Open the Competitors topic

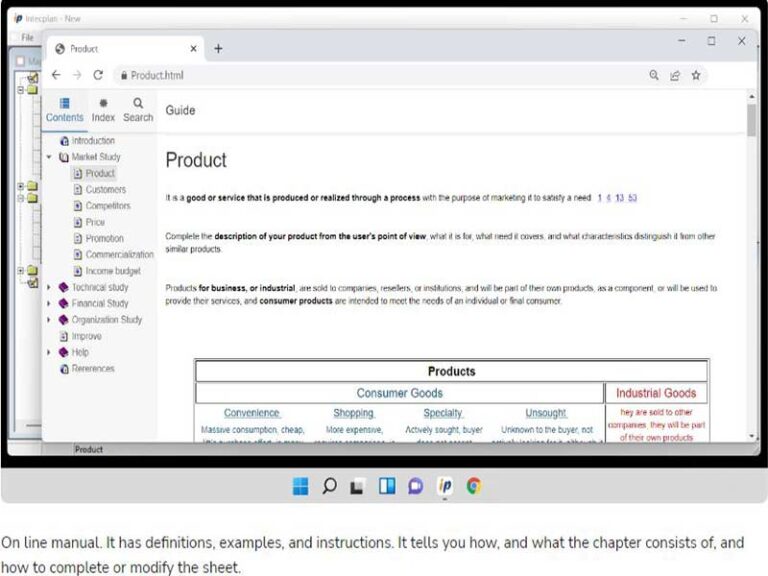coord(108,206)
